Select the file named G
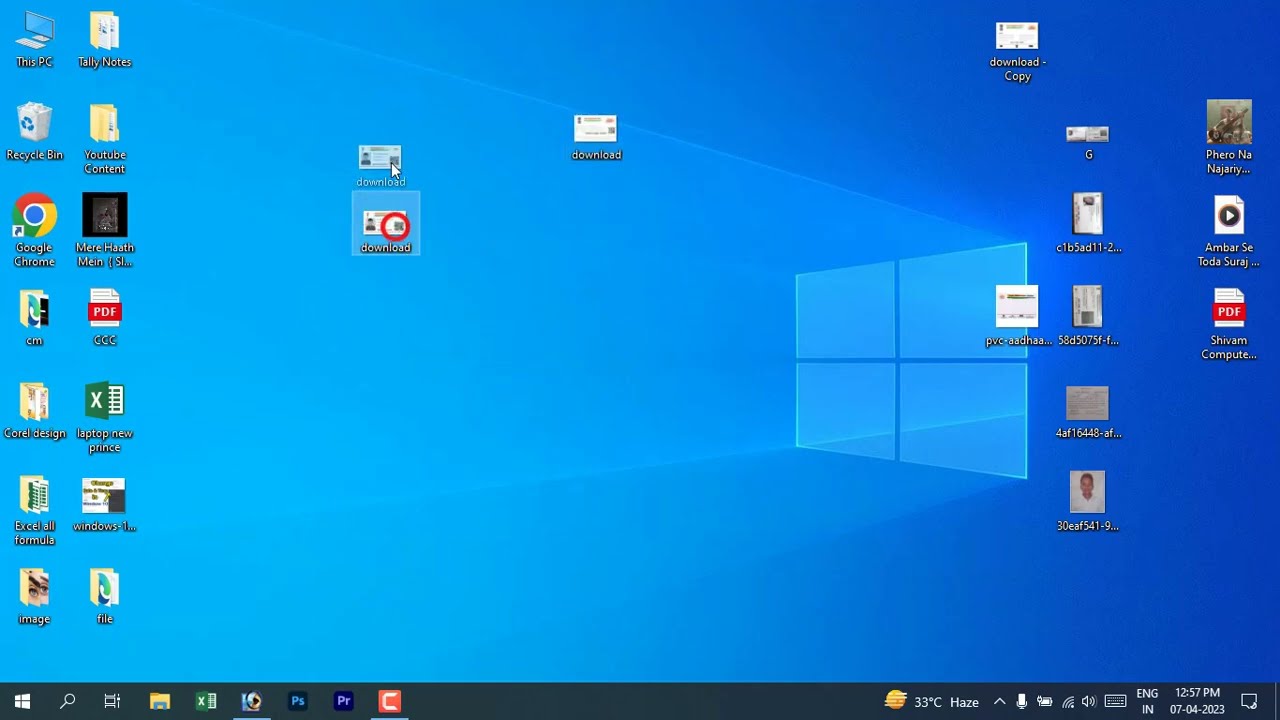Viewport: 1280px width, 720px height. (x=1088, y=141)
